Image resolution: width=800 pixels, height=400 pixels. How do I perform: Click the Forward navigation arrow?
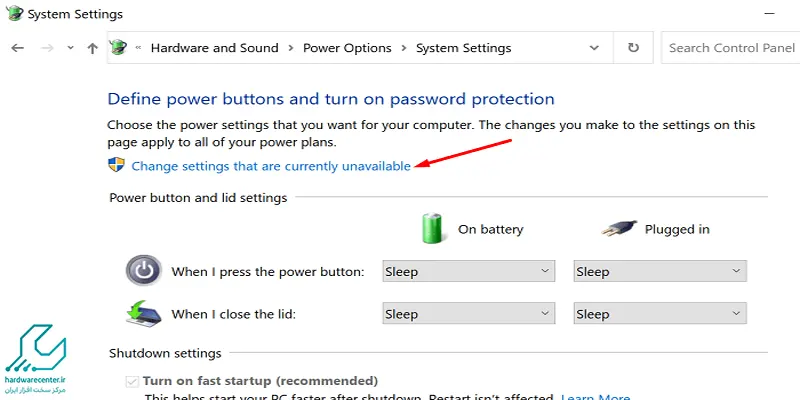[x=47, y=48]
